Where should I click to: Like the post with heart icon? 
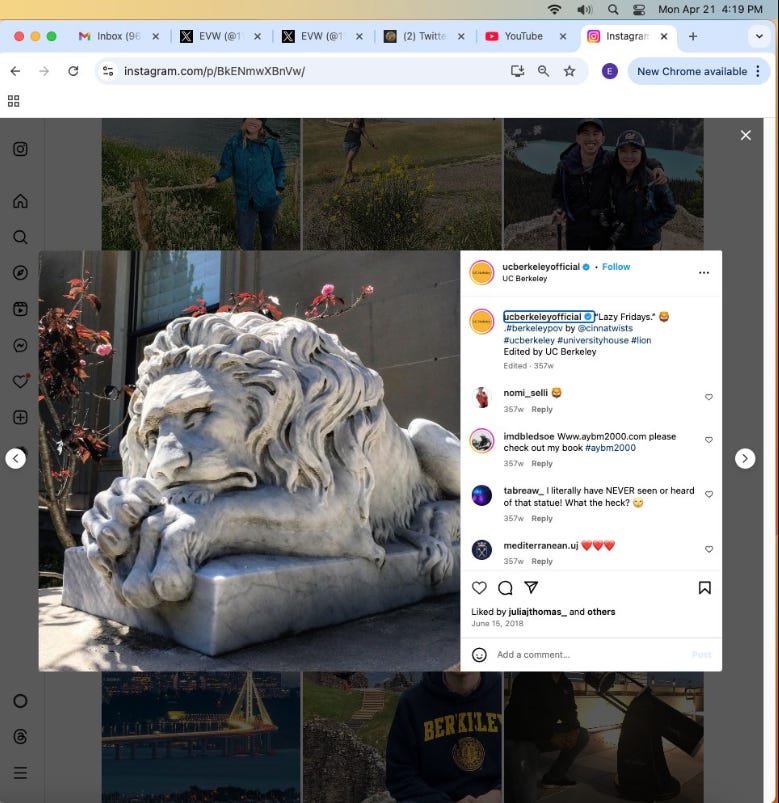479,587
